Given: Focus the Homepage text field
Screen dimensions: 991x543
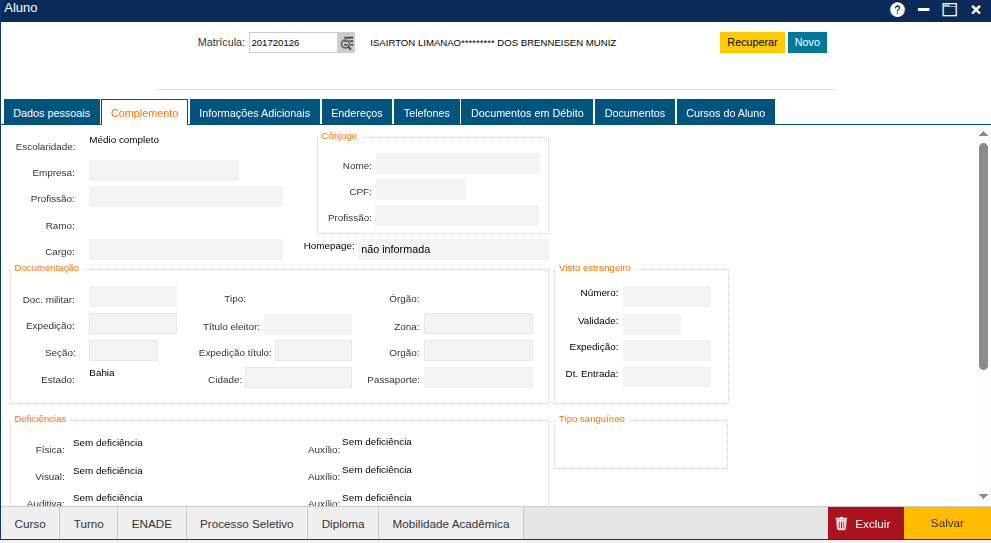Looking at the screenshot, I should pos(452,249).
